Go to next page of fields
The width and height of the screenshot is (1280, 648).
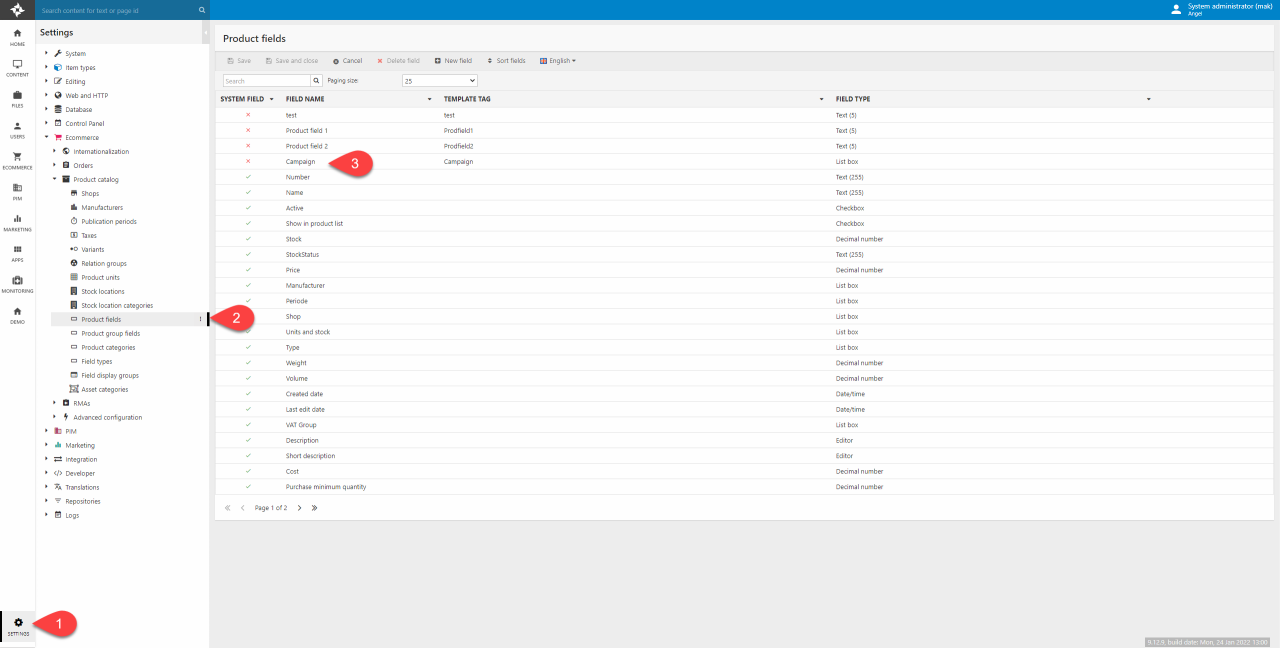(299, 508)
